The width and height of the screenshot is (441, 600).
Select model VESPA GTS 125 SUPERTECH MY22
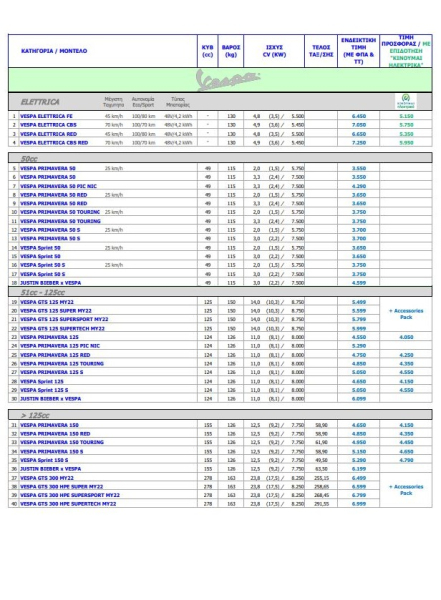tap(62, 328)
